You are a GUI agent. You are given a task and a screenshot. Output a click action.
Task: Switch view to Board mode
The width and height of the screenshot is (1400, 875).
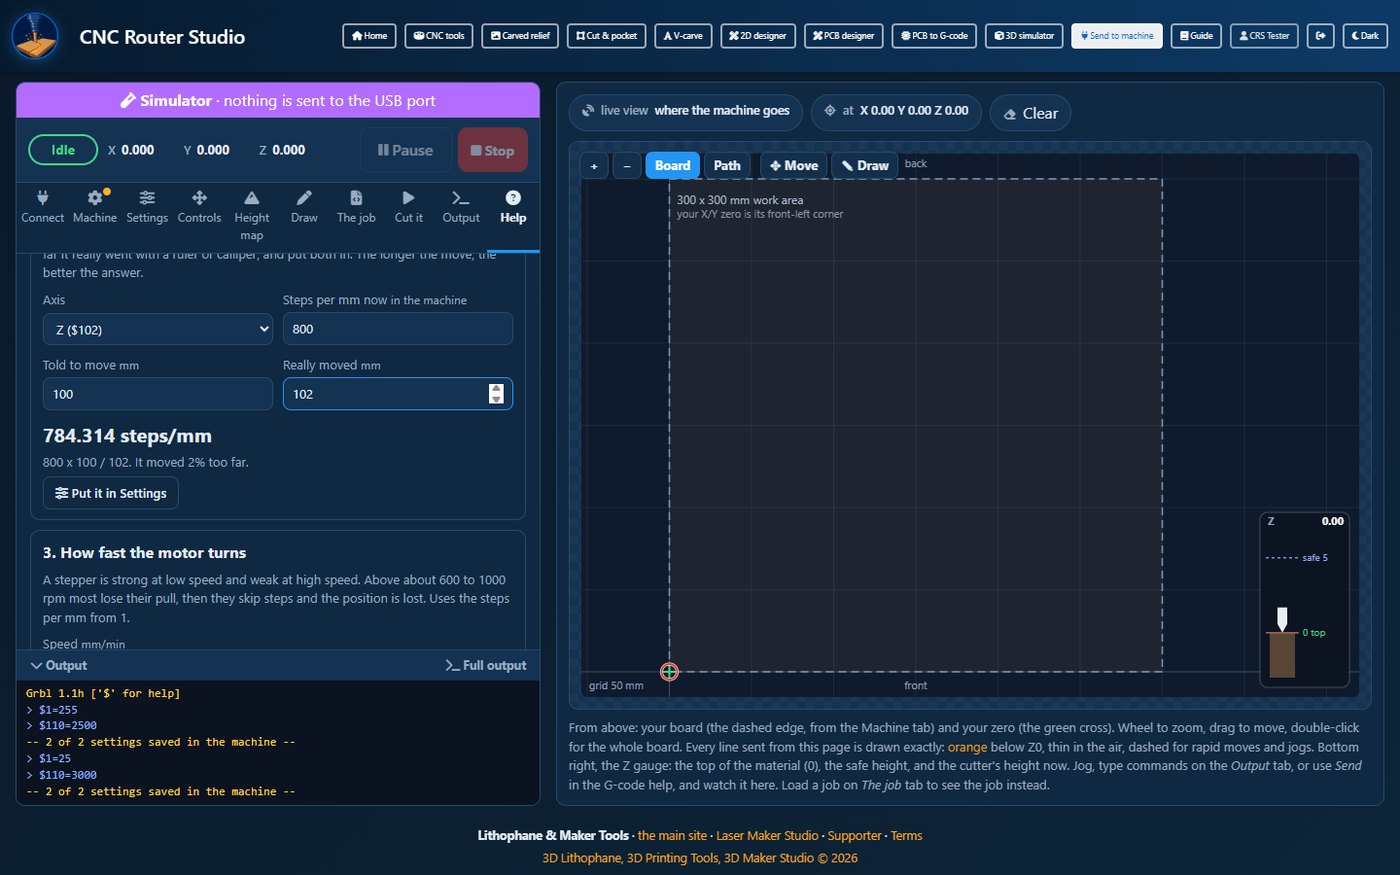[x=673, y=166]
